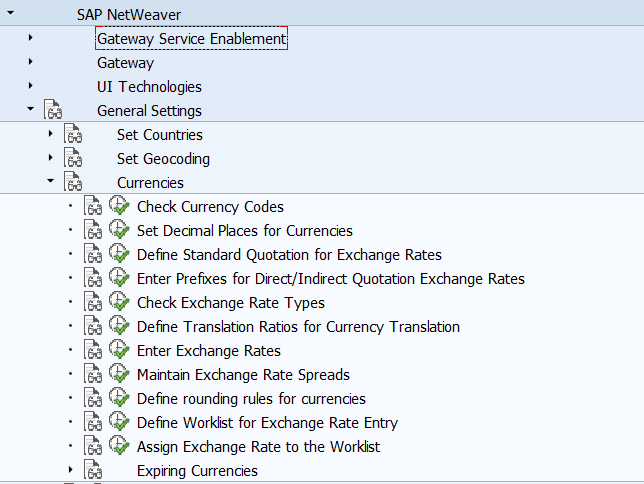Open documentation icon for General Settings
Viewport: 644px width, 484px height.
click(53, 109)
